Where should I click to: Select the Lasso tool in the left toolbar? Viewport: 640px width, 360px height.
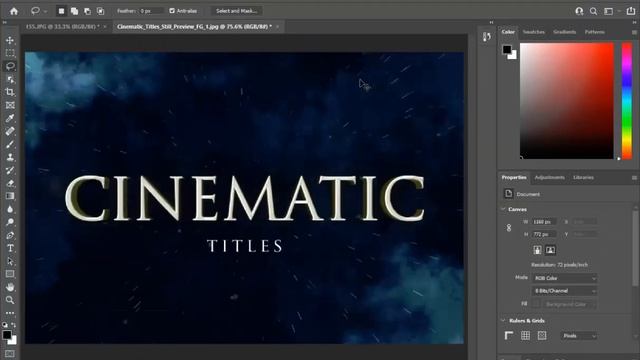click(10, 66)
